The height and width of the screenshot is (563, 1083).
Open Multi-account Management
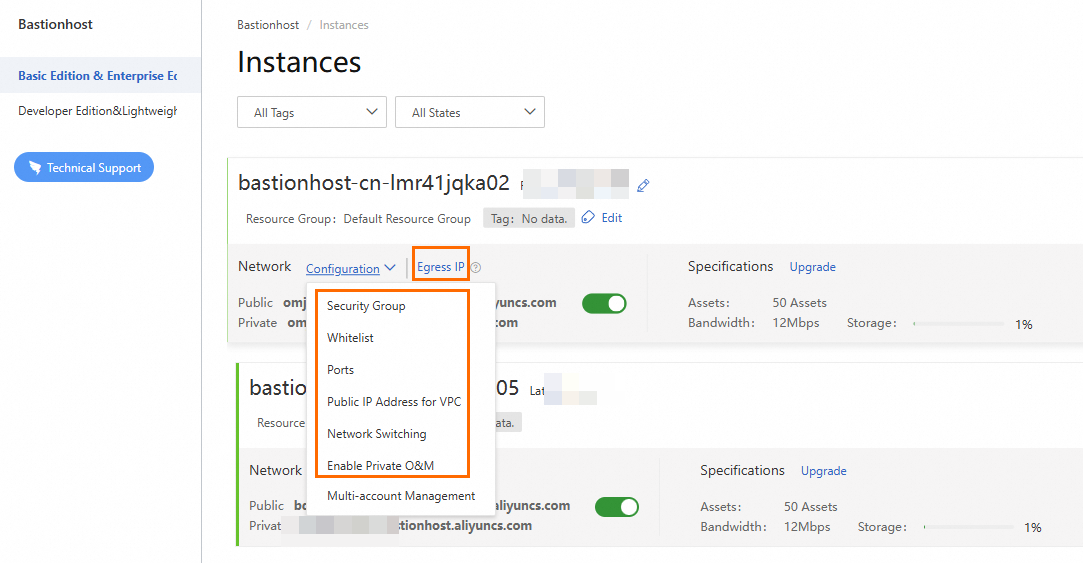point(401,496)
